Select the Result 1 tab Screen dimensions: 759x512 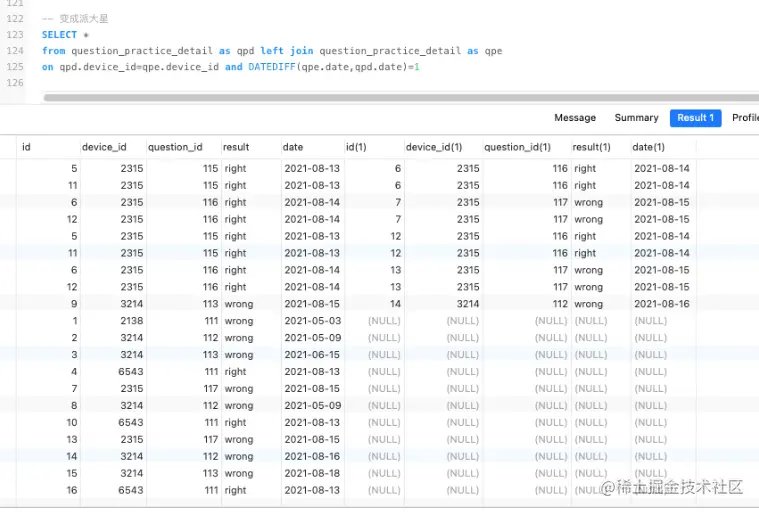tap(695, 118)
